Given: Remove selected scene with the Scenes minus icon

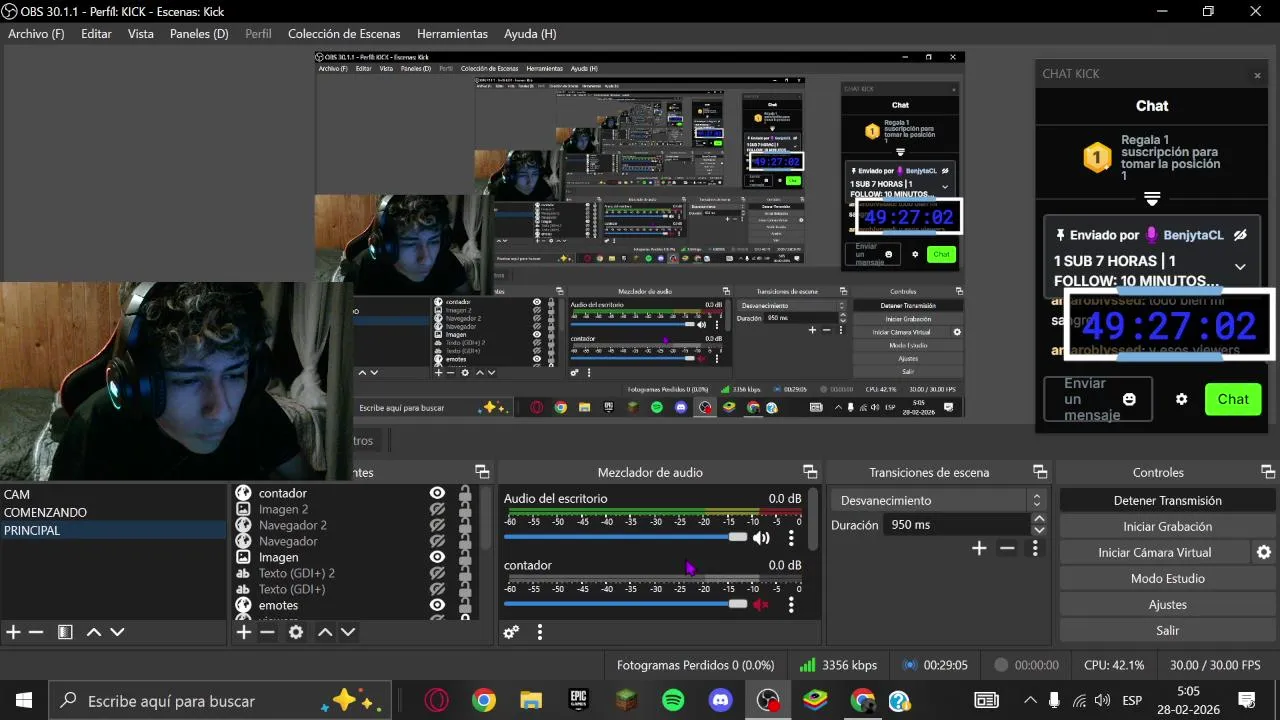Looking at the screenshot, I should [36, 632].
